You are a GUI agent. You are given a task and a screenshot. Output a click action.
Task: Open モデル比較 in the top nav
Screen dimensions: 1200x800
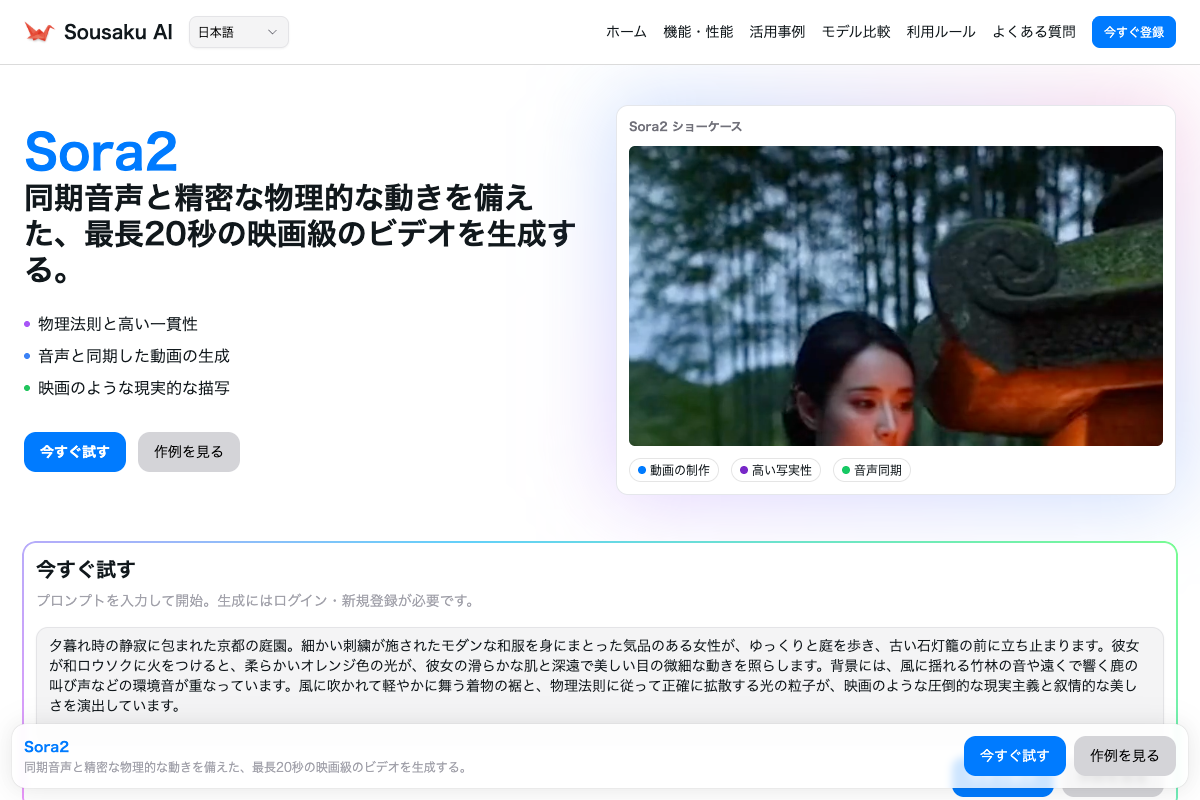tap(856, 32)
